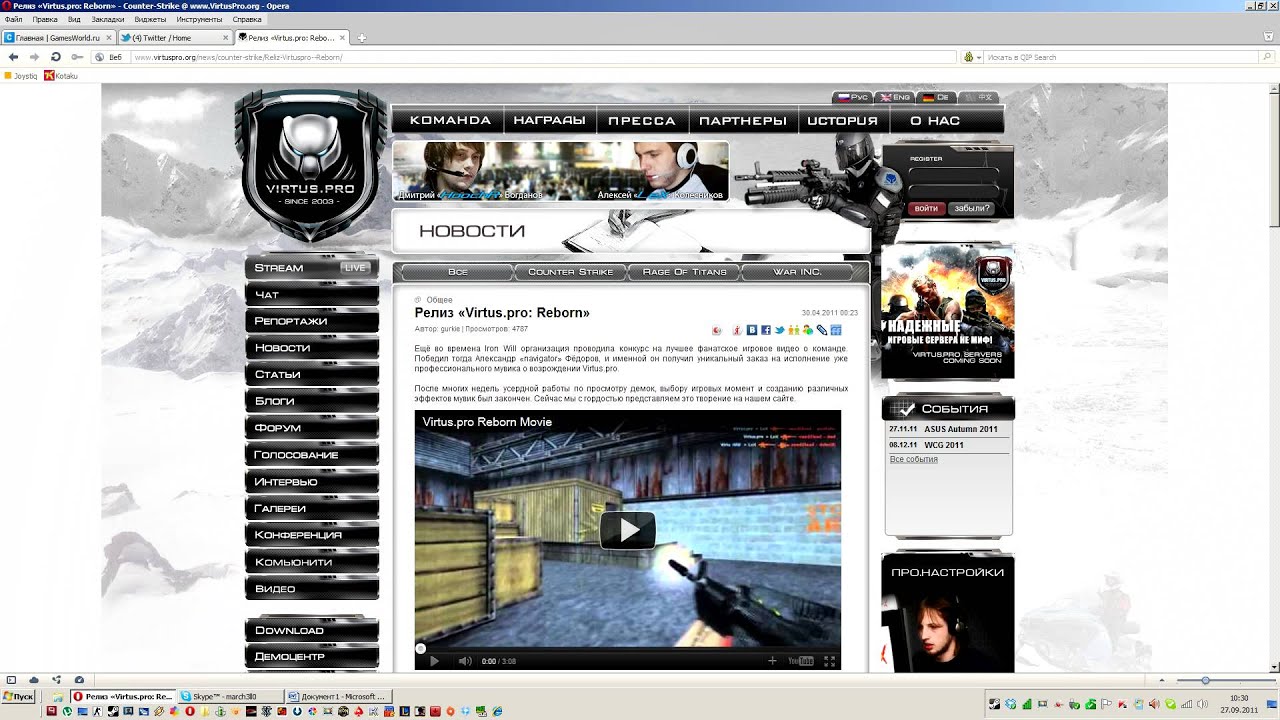Share article on VKontakte icon
The height and width of the screenshot is (720, 1280).
[x=752, y=330]
